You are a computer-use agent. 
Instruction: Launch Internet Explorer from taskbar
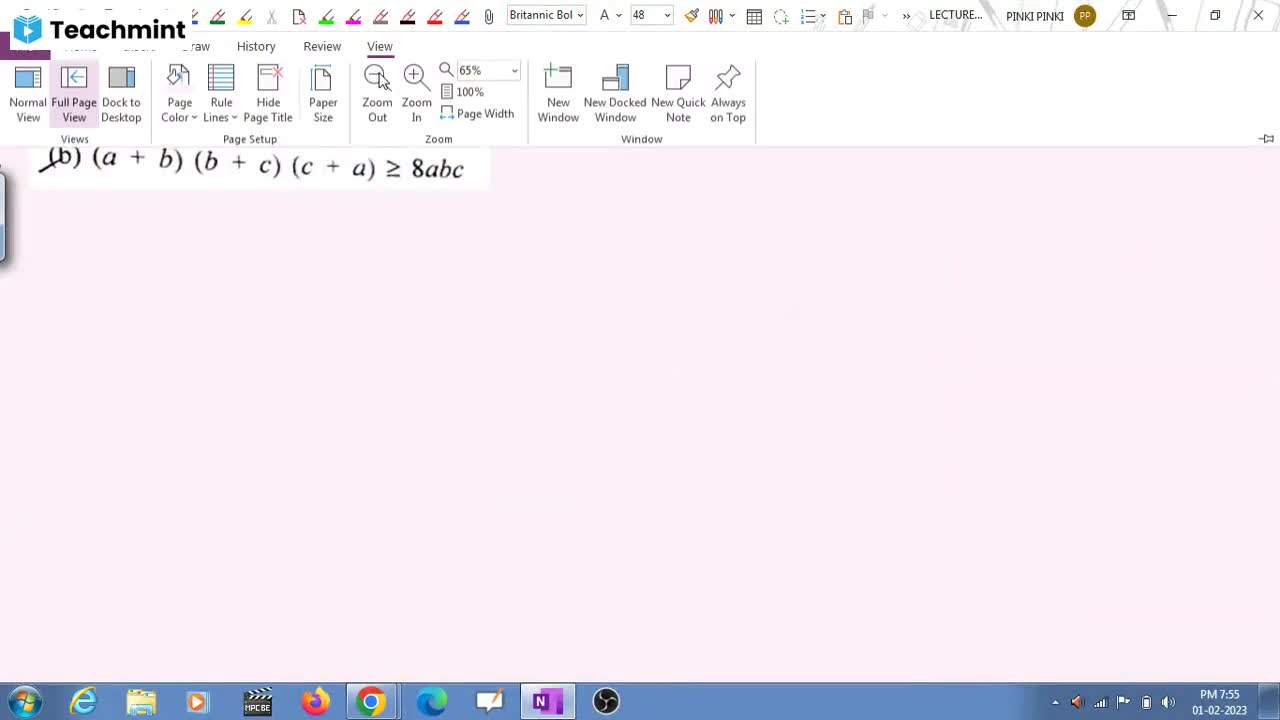click(x=84, y=702)
